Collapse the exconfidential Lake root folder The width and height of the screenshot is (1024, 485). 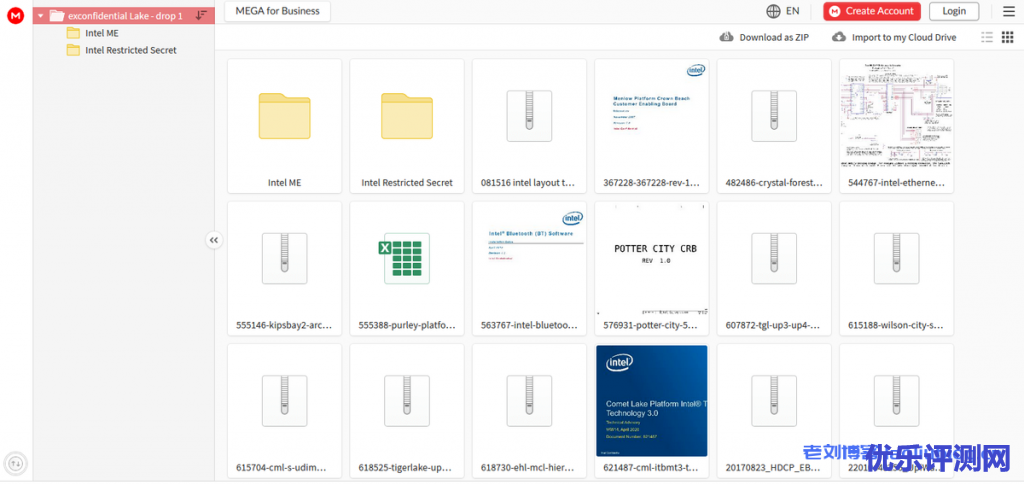tap(40, 16)
